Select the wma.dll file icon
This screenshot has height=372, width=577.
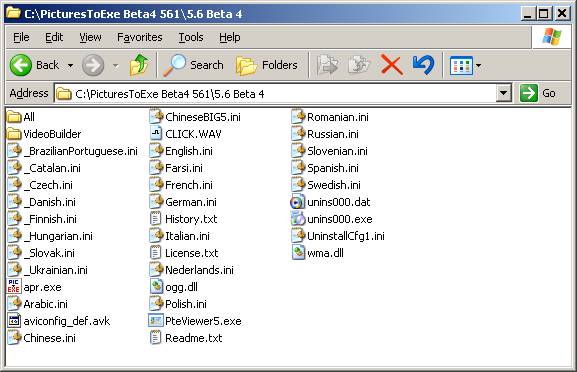point(298,253)
